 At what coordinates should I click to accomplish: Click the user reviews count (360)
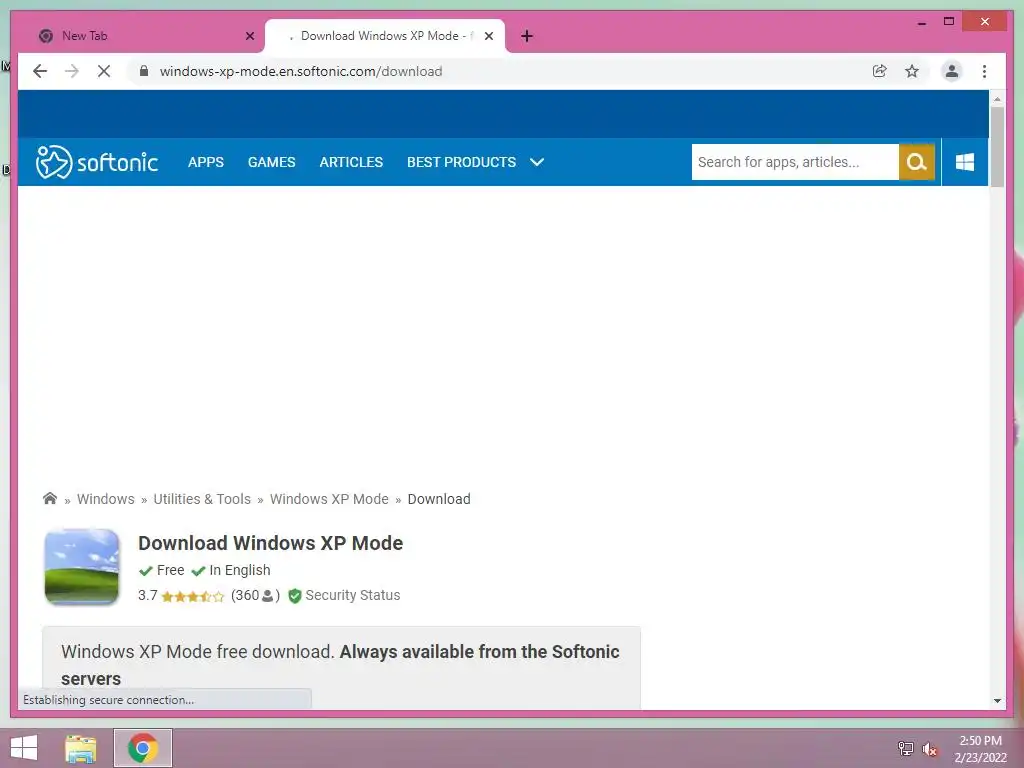(x=255, y=596)
